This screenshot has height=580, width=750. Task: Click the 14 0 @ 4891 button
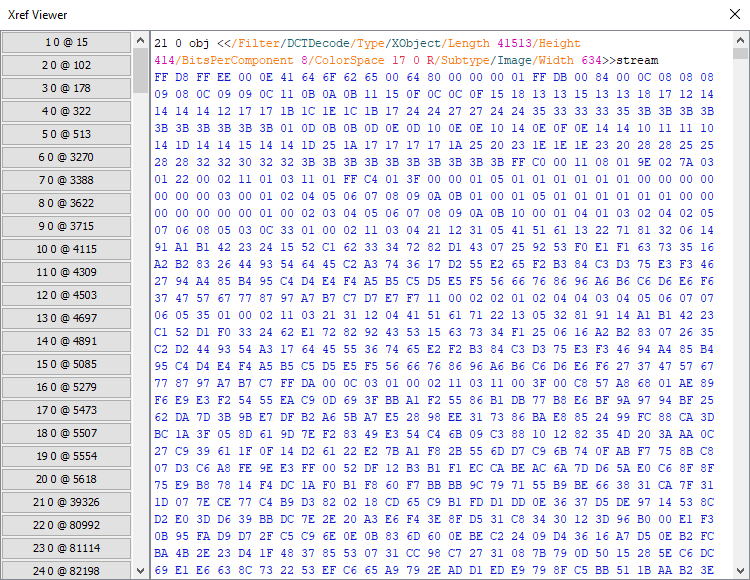[x=66, y=341]
